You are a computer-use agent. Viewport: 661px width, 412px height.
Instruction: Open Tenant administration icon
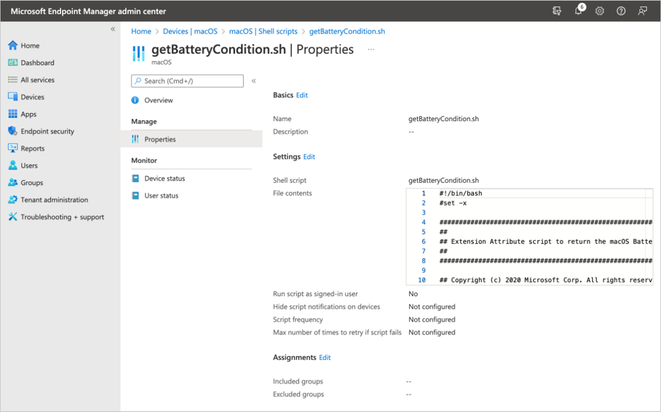pos(13,199)
